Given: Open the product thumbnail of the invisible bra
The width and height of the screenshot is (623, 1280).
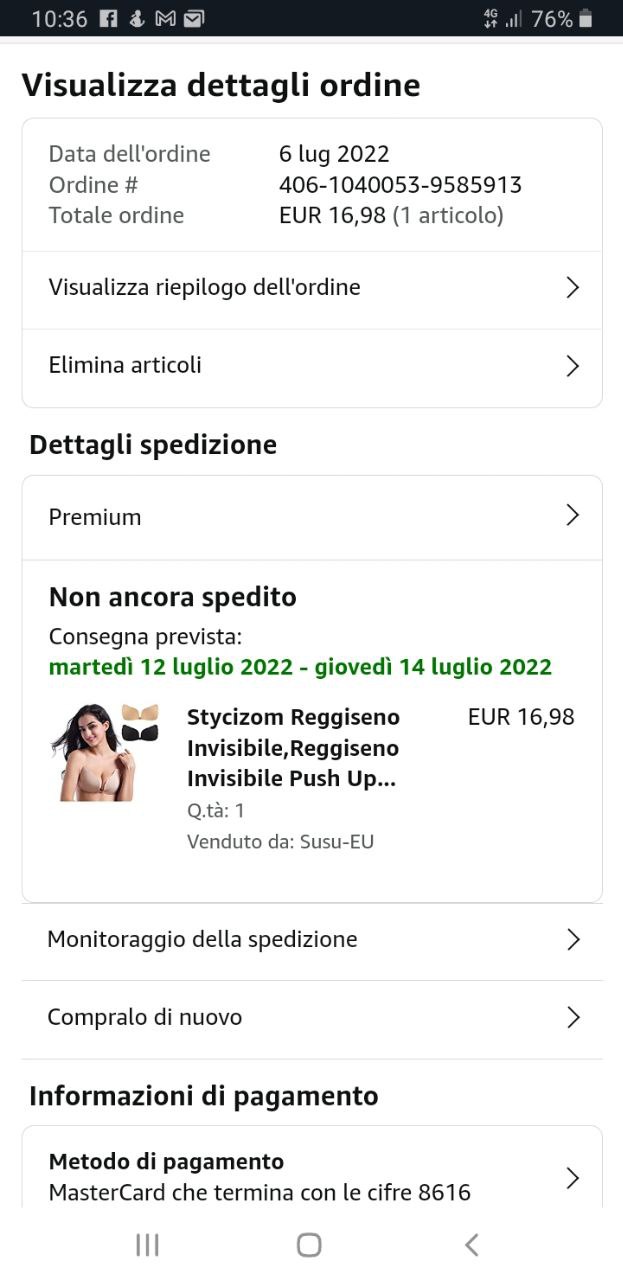Looking at the screenshot, I should click(x=105, y=752).
